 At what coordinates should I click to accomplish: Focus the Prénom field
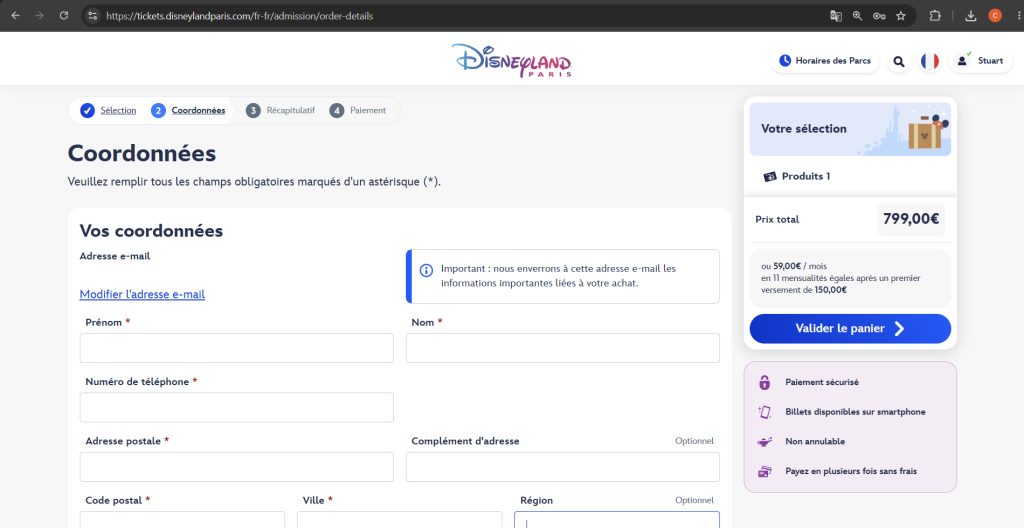[236, 348]
